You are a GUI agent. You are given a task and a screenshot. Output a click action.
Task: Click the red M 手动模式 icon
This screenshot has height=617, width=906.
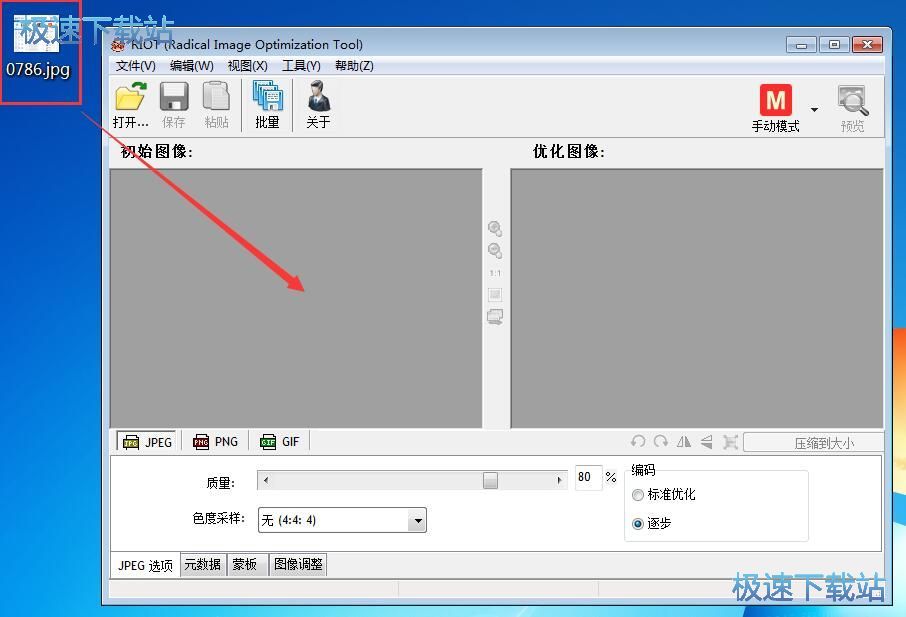[x=775, y=109]
